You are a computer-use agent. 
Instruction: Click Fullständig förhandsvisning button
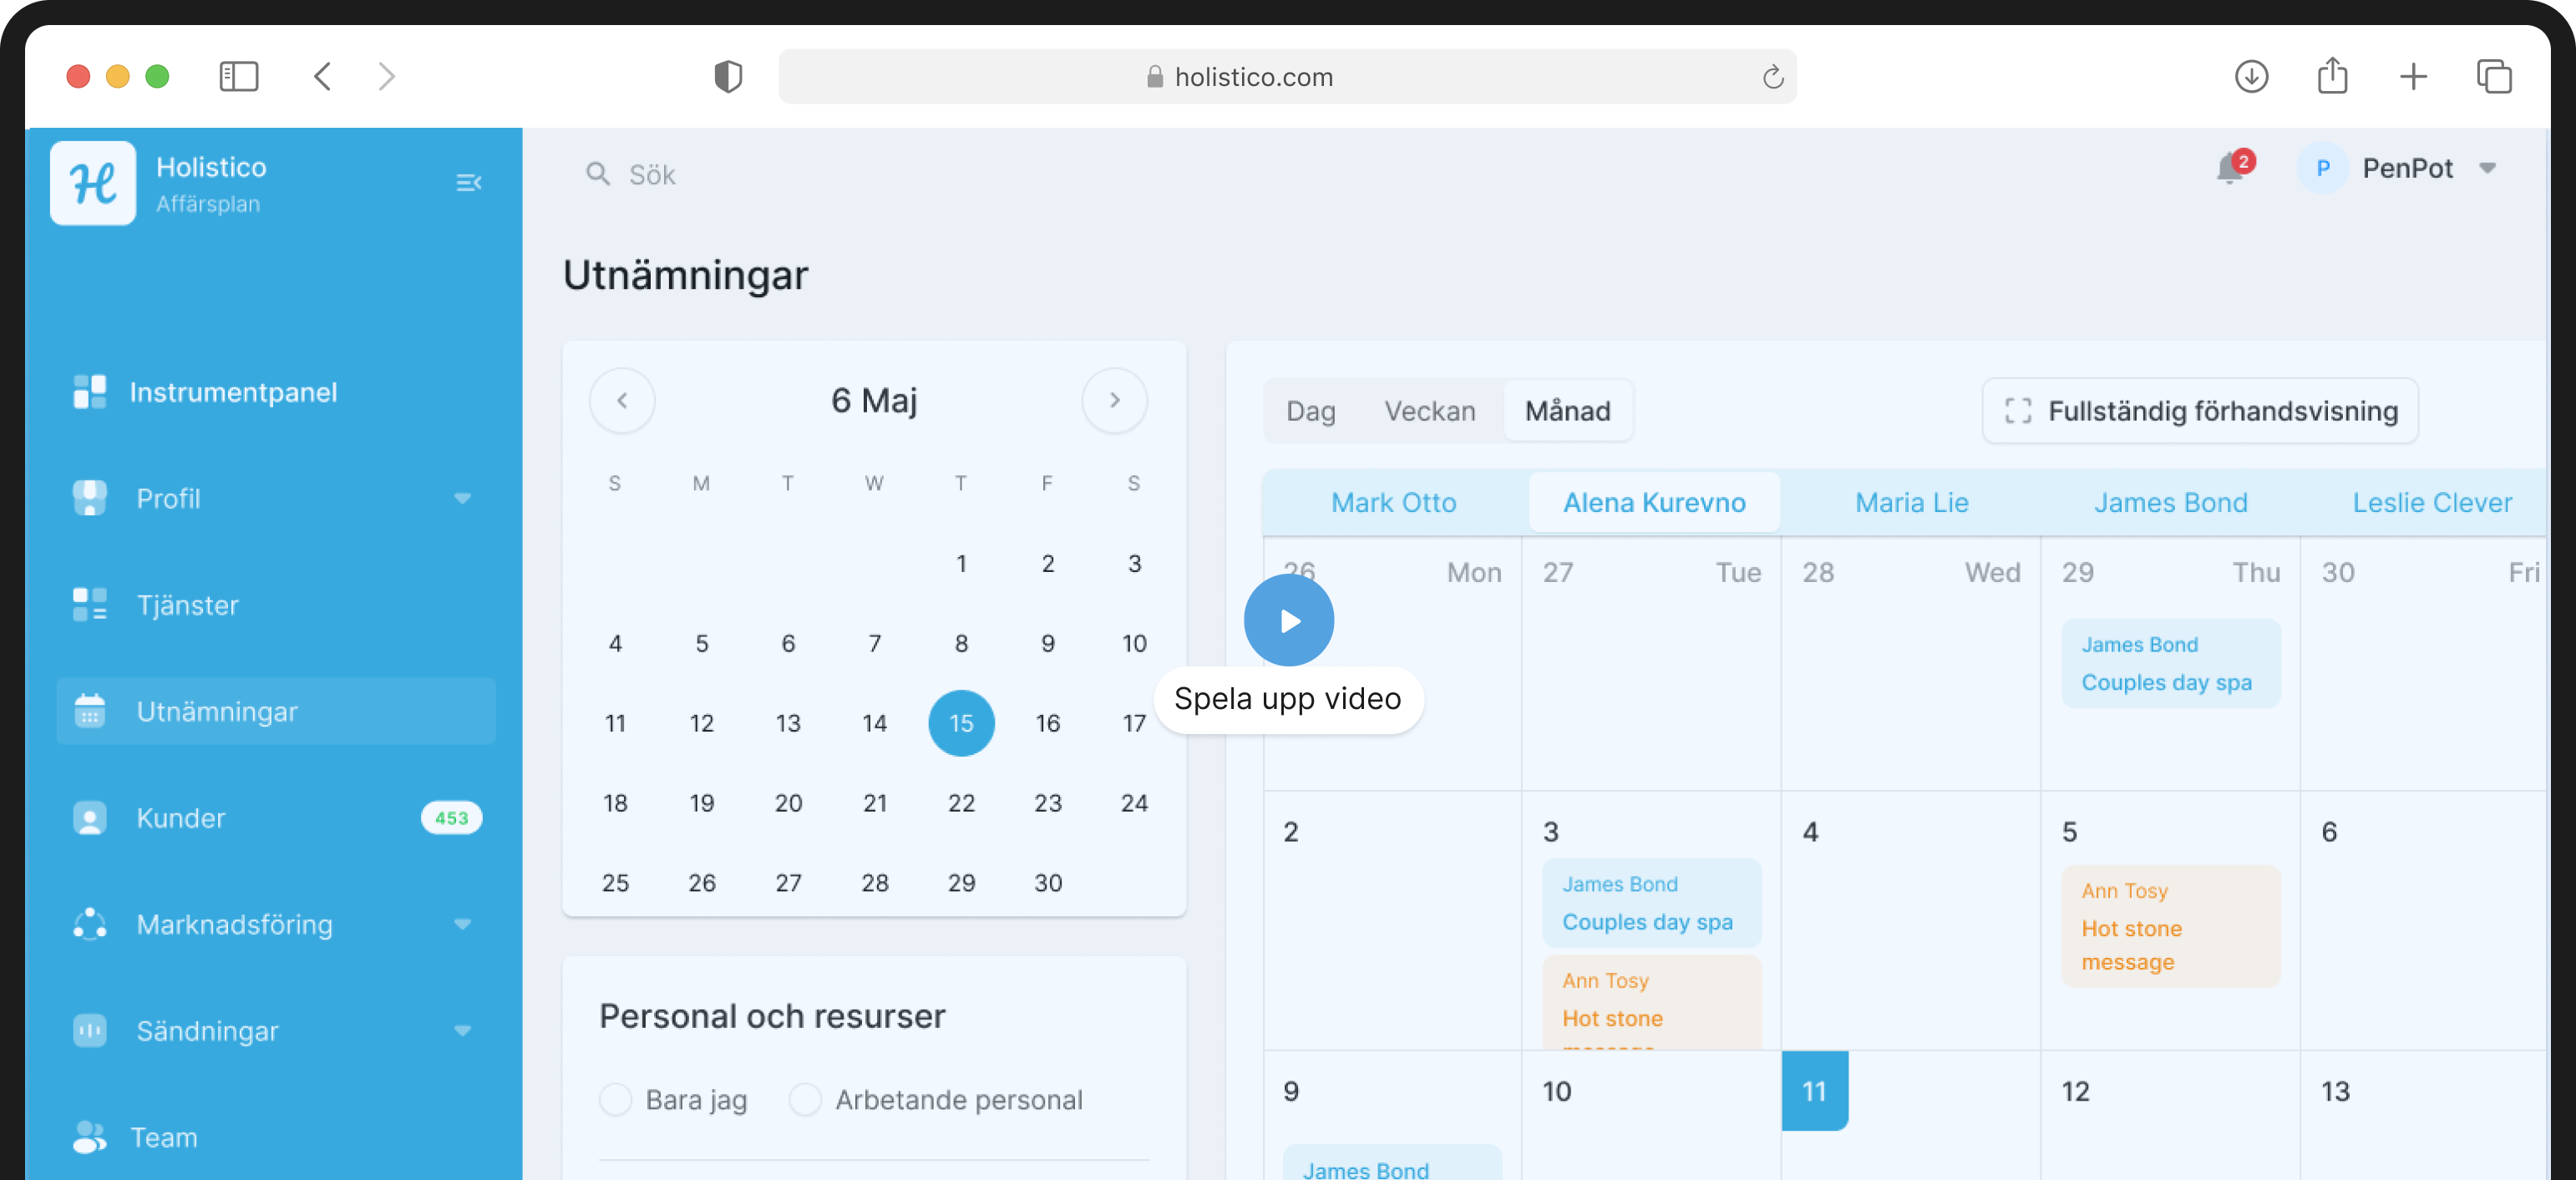pyautogui.click(x=2200, y=411)
